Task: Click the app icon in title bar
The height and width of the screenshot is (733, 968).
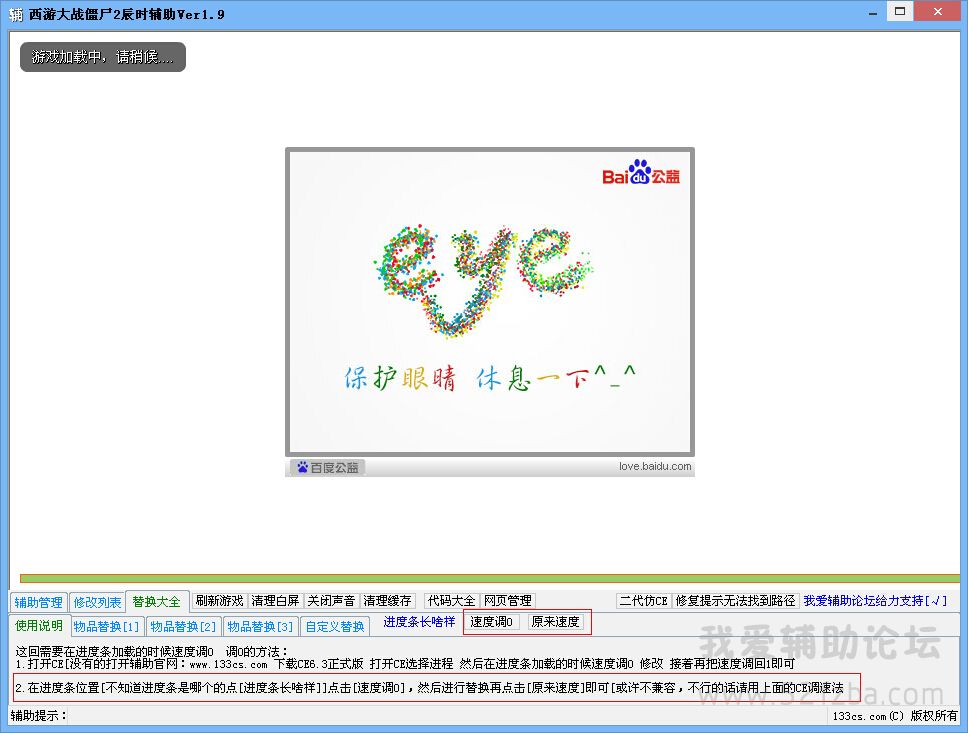Action: click(16, 14)
